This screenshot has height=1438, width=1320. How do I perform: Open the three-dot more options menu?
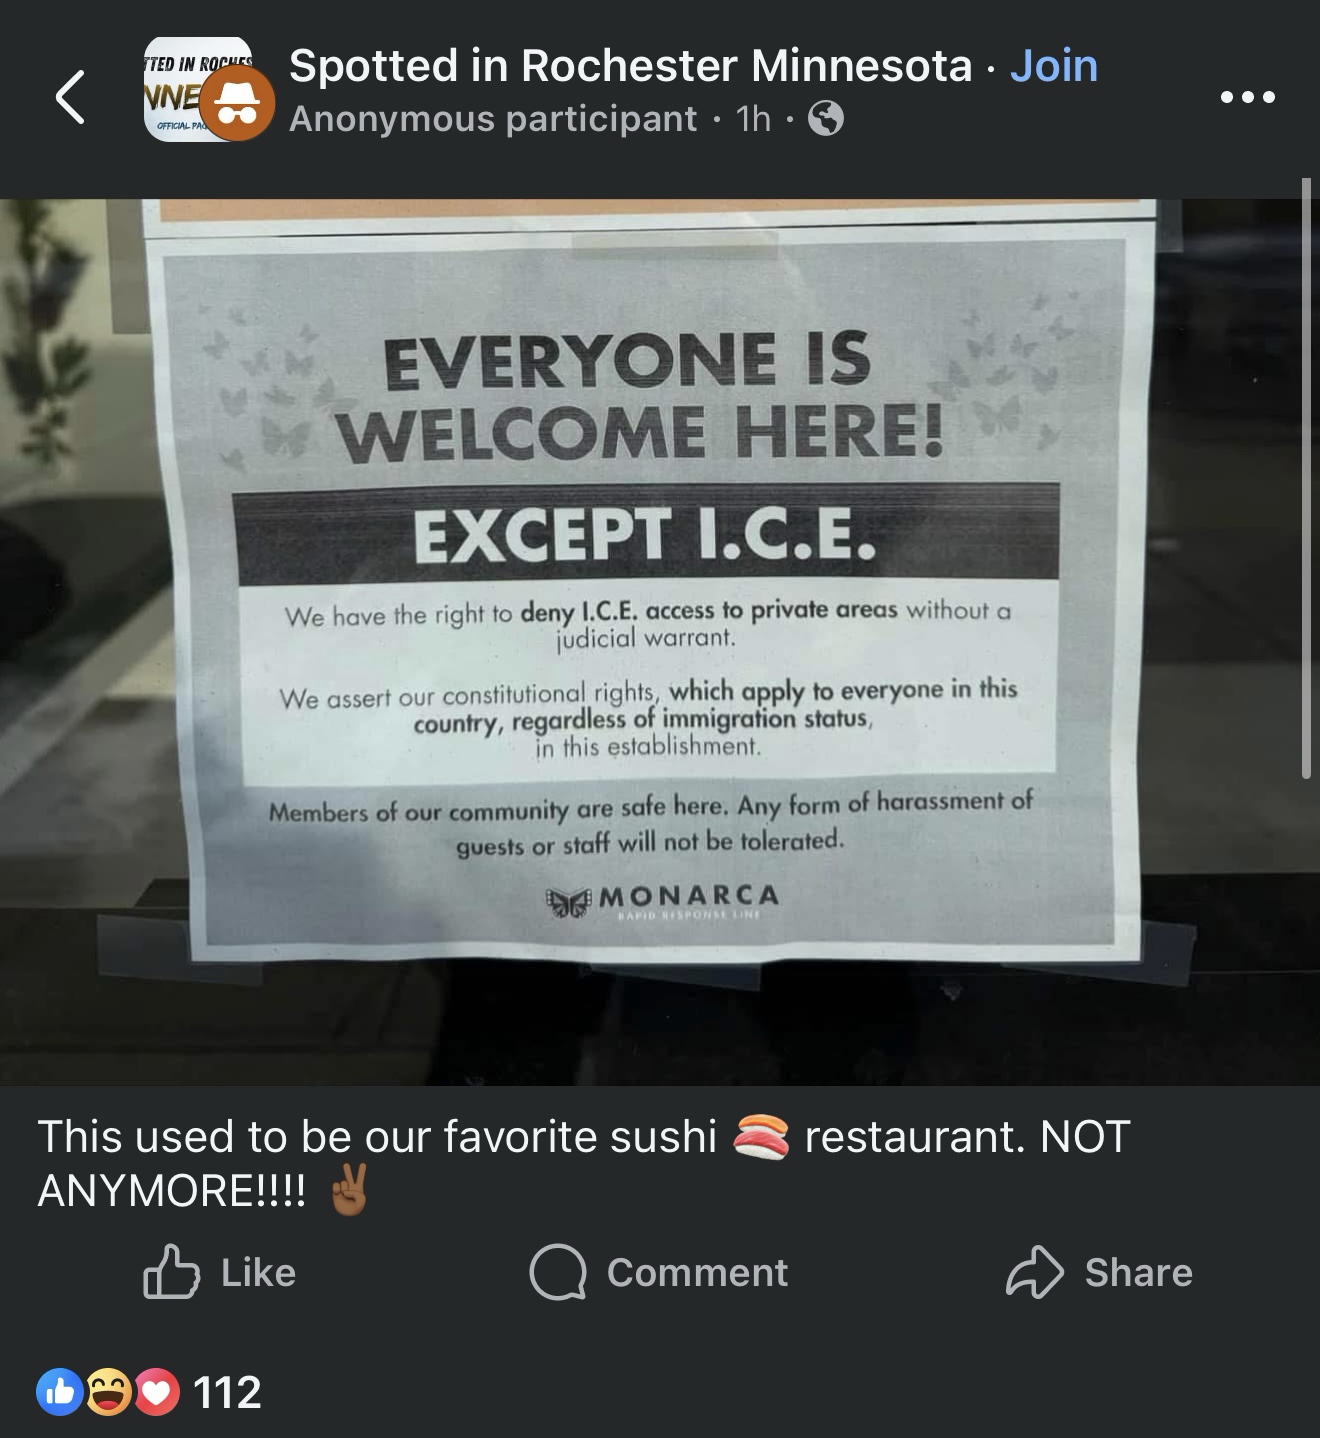[x=1247, y=97]
